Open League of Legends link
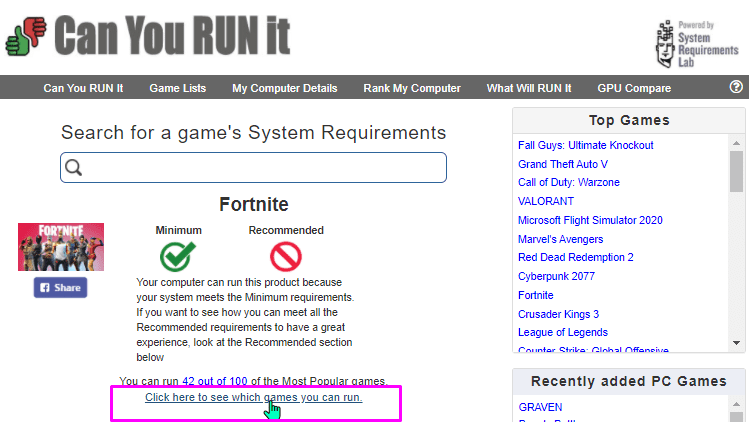This screenshot has height=422, width=749. 563,333
